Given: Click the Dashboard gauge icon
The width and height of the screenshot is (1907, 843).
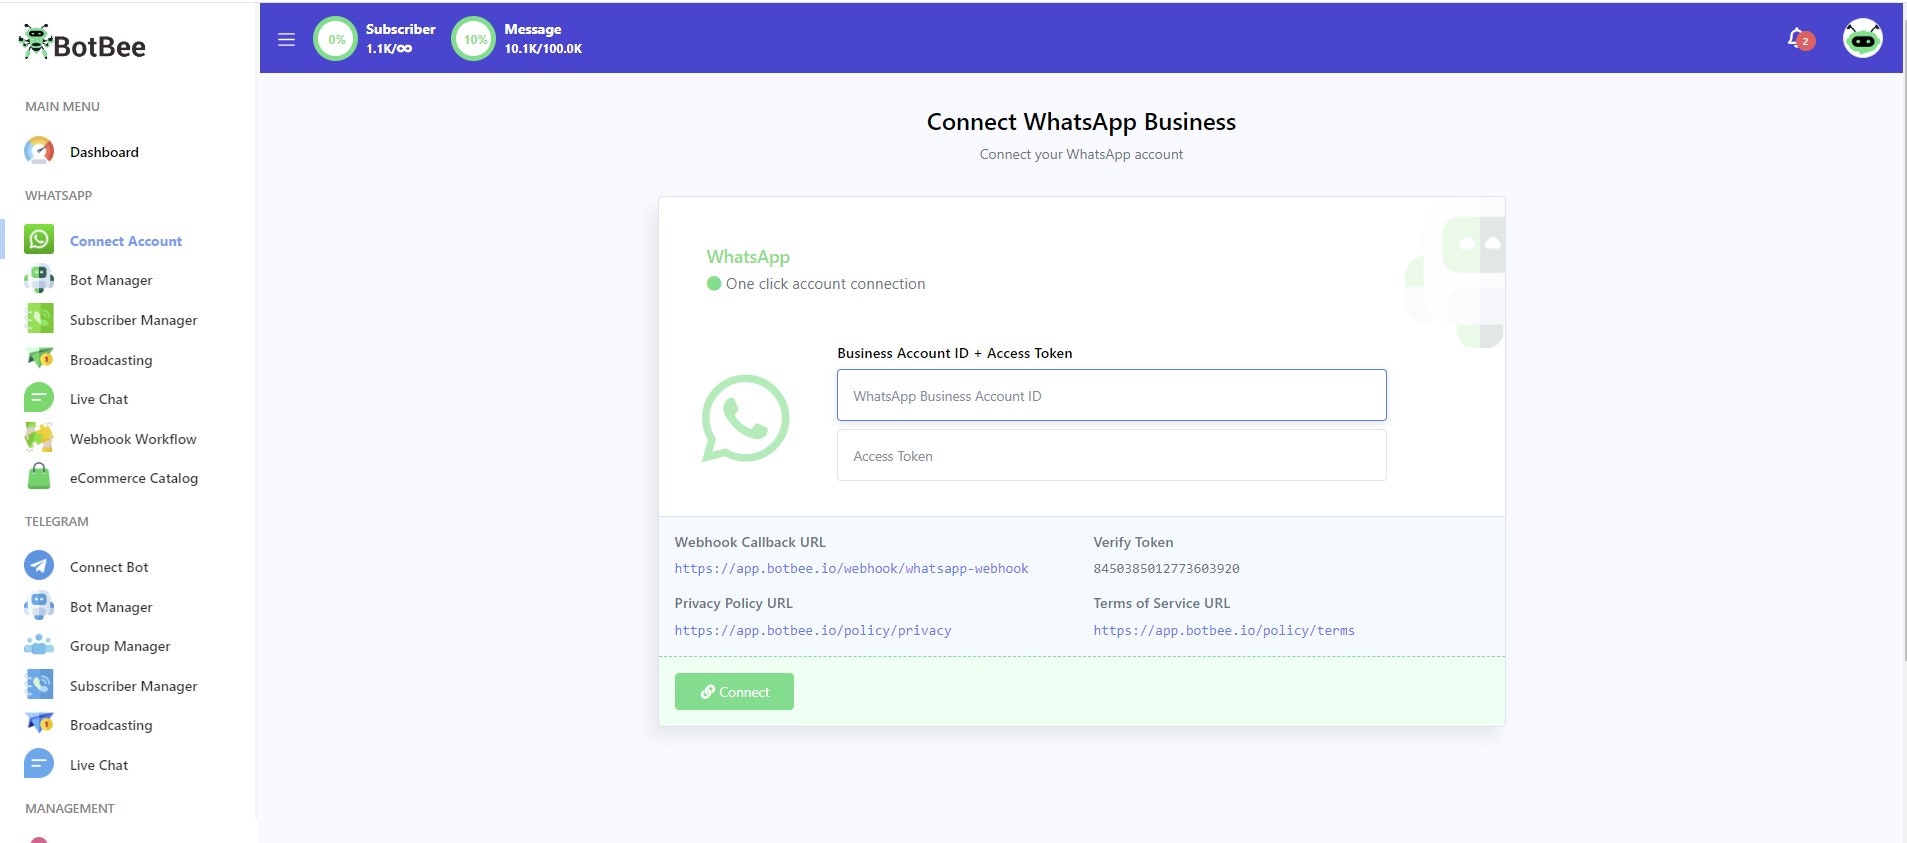Looking at the screenshot, I should pos(39,151).
